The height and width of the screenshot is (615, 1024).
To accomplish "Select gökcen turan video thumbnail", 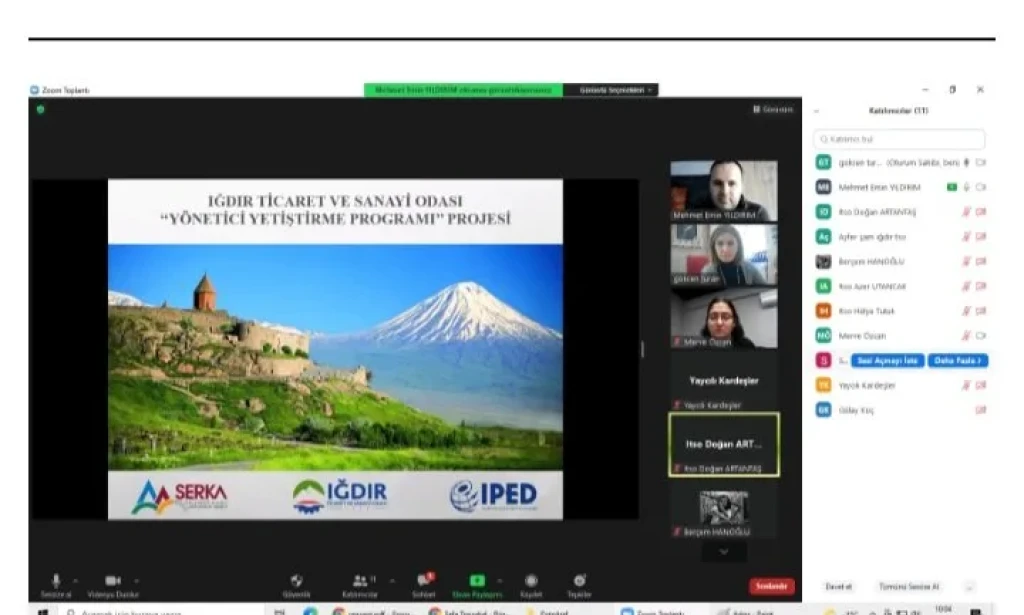I will 724,254.
